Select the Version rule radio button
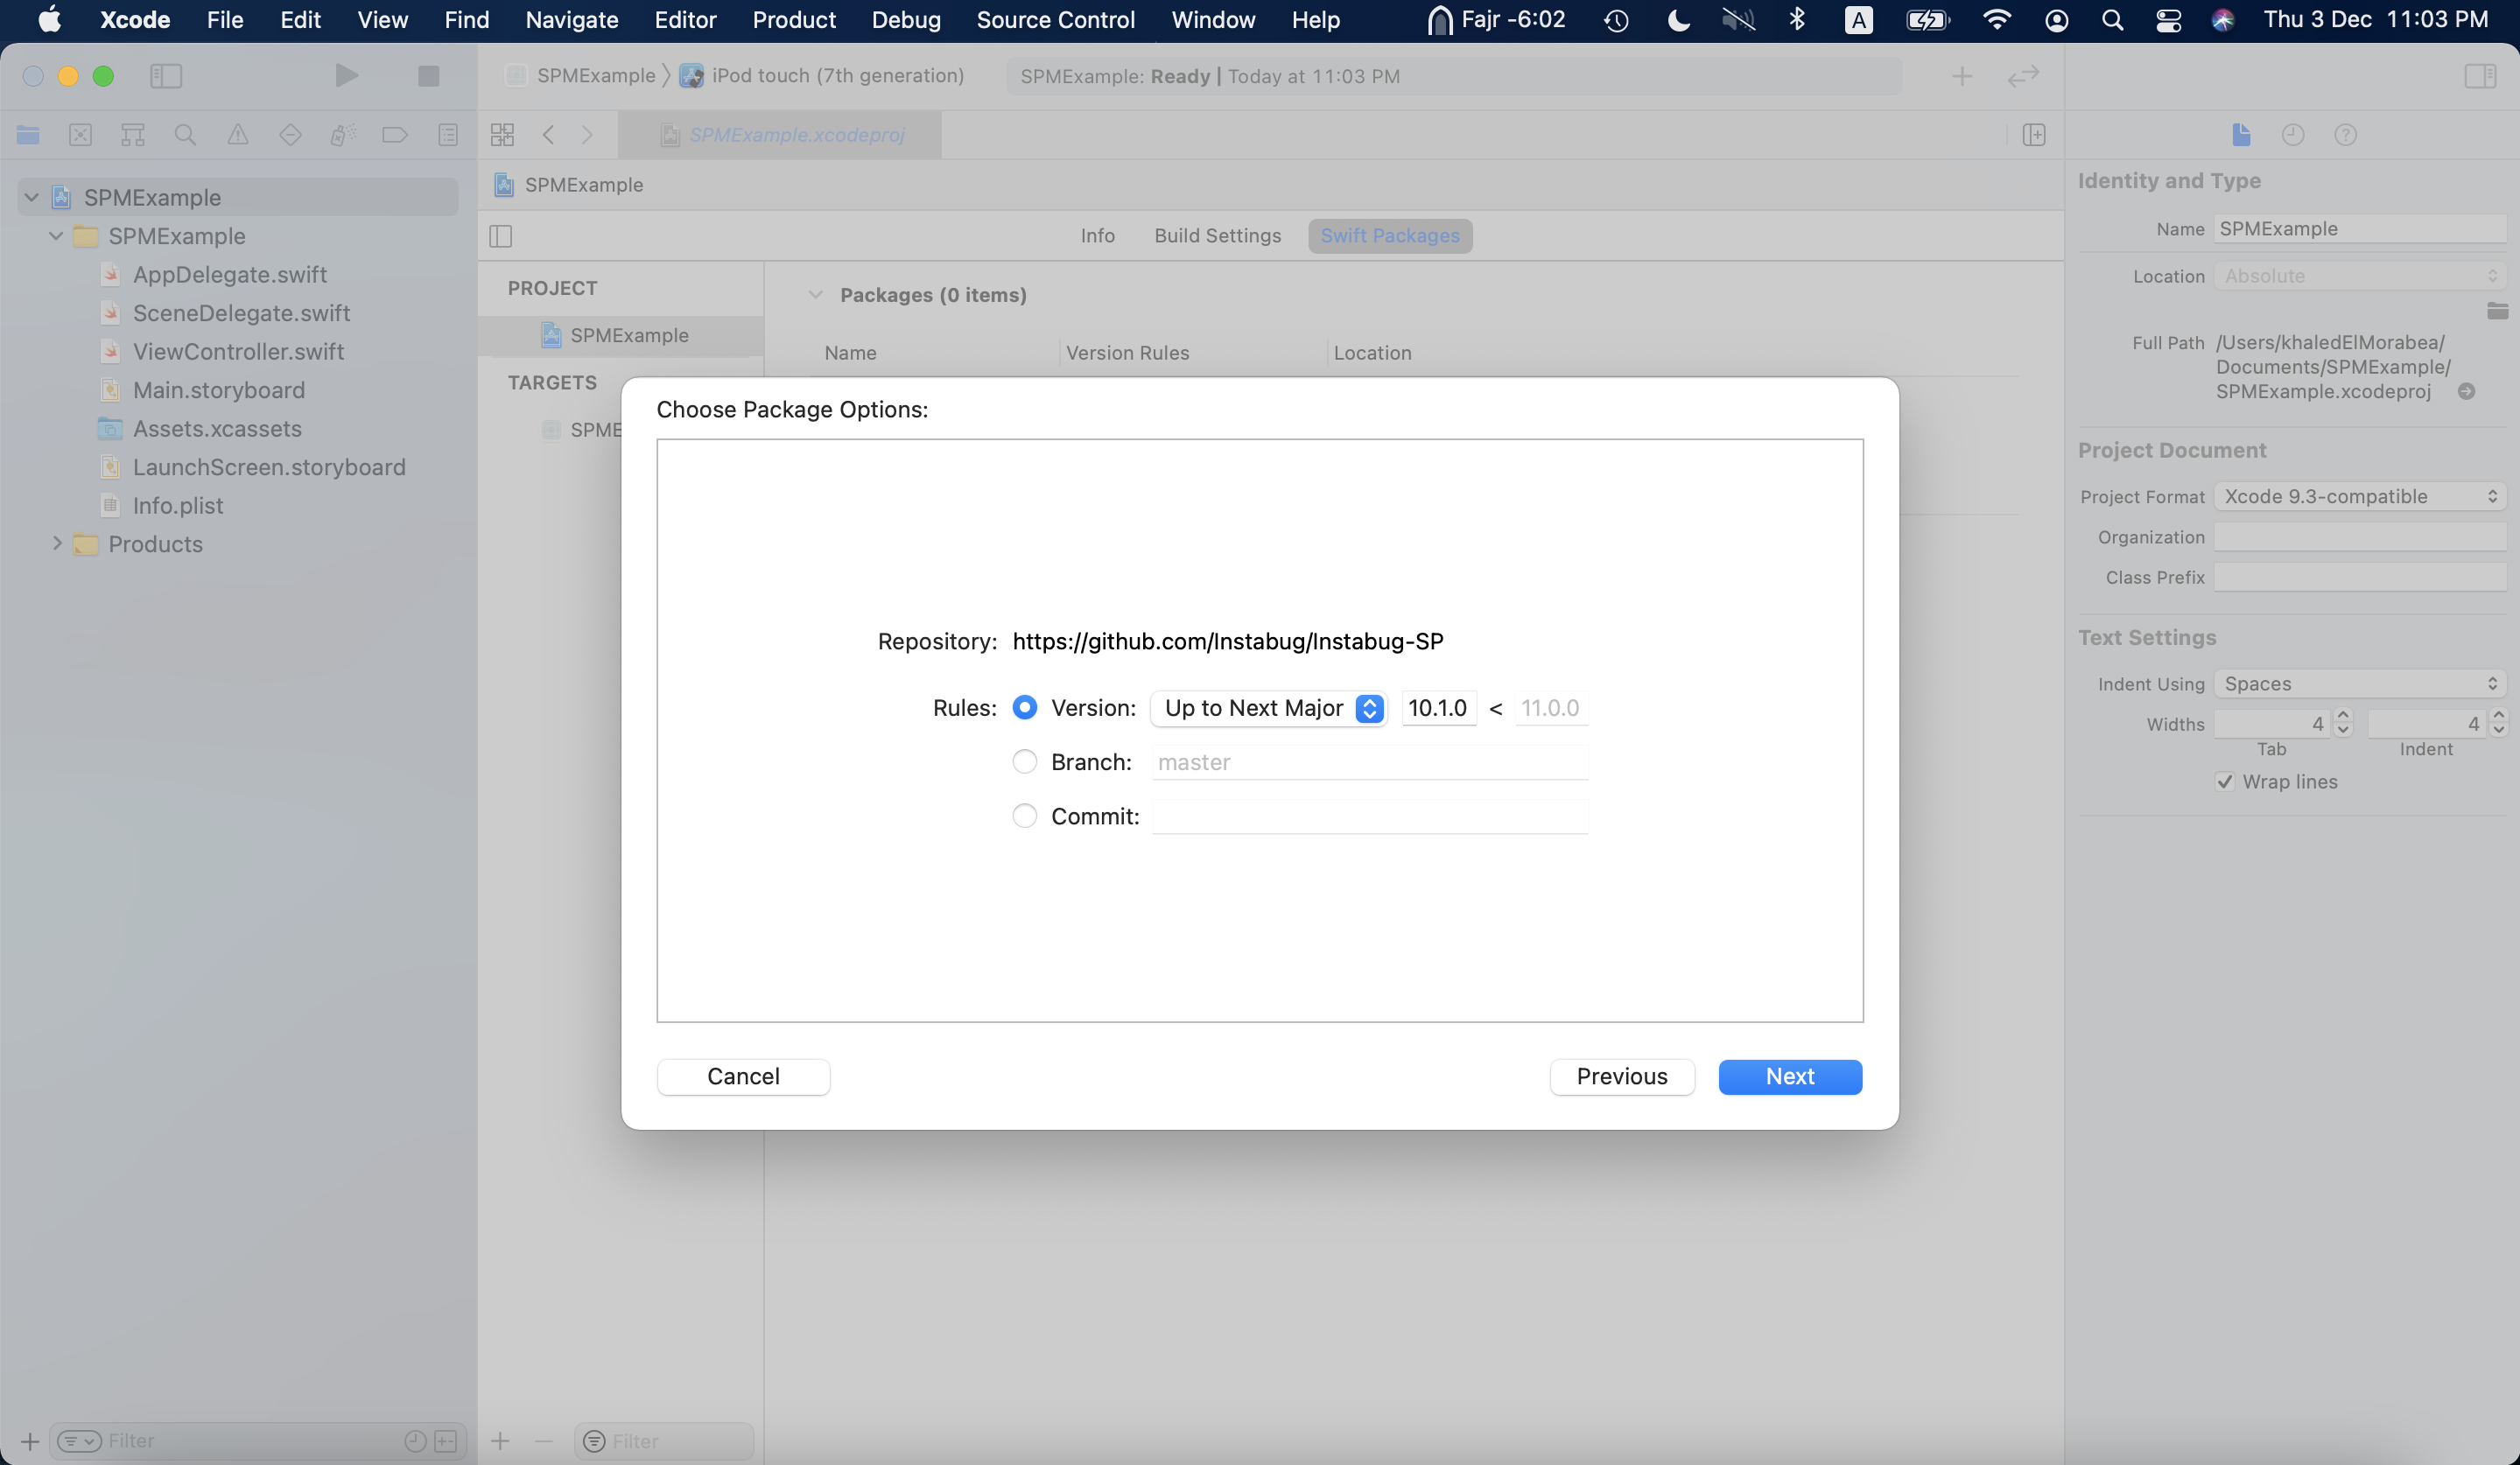The height and width of the screenshot is (1465, 2520). coord(1025,708)
